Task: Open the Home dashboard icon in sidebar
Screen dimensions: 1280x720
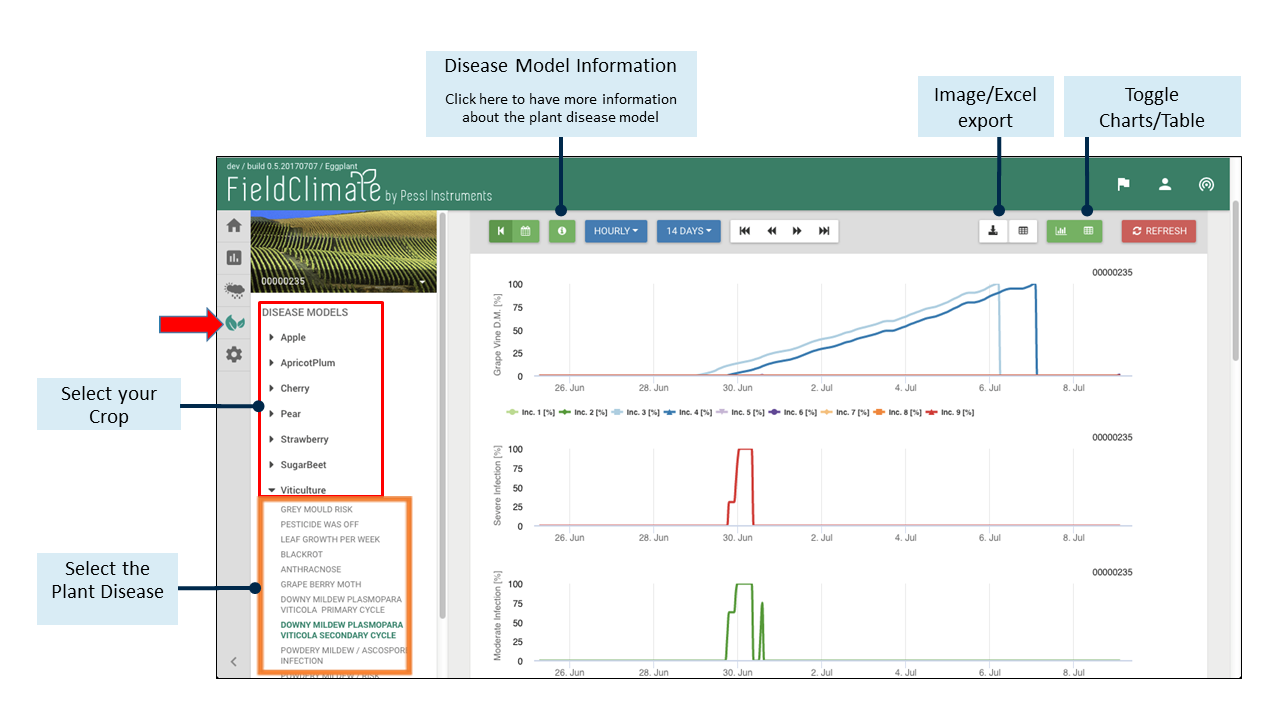Action: [x=234, y=226]
